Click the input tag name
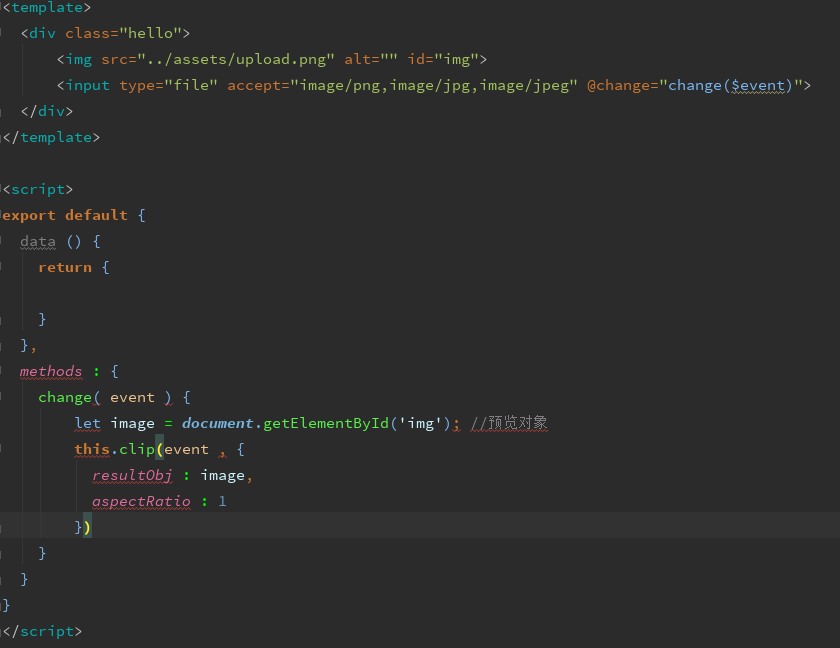840x648 pixels. 87,85
